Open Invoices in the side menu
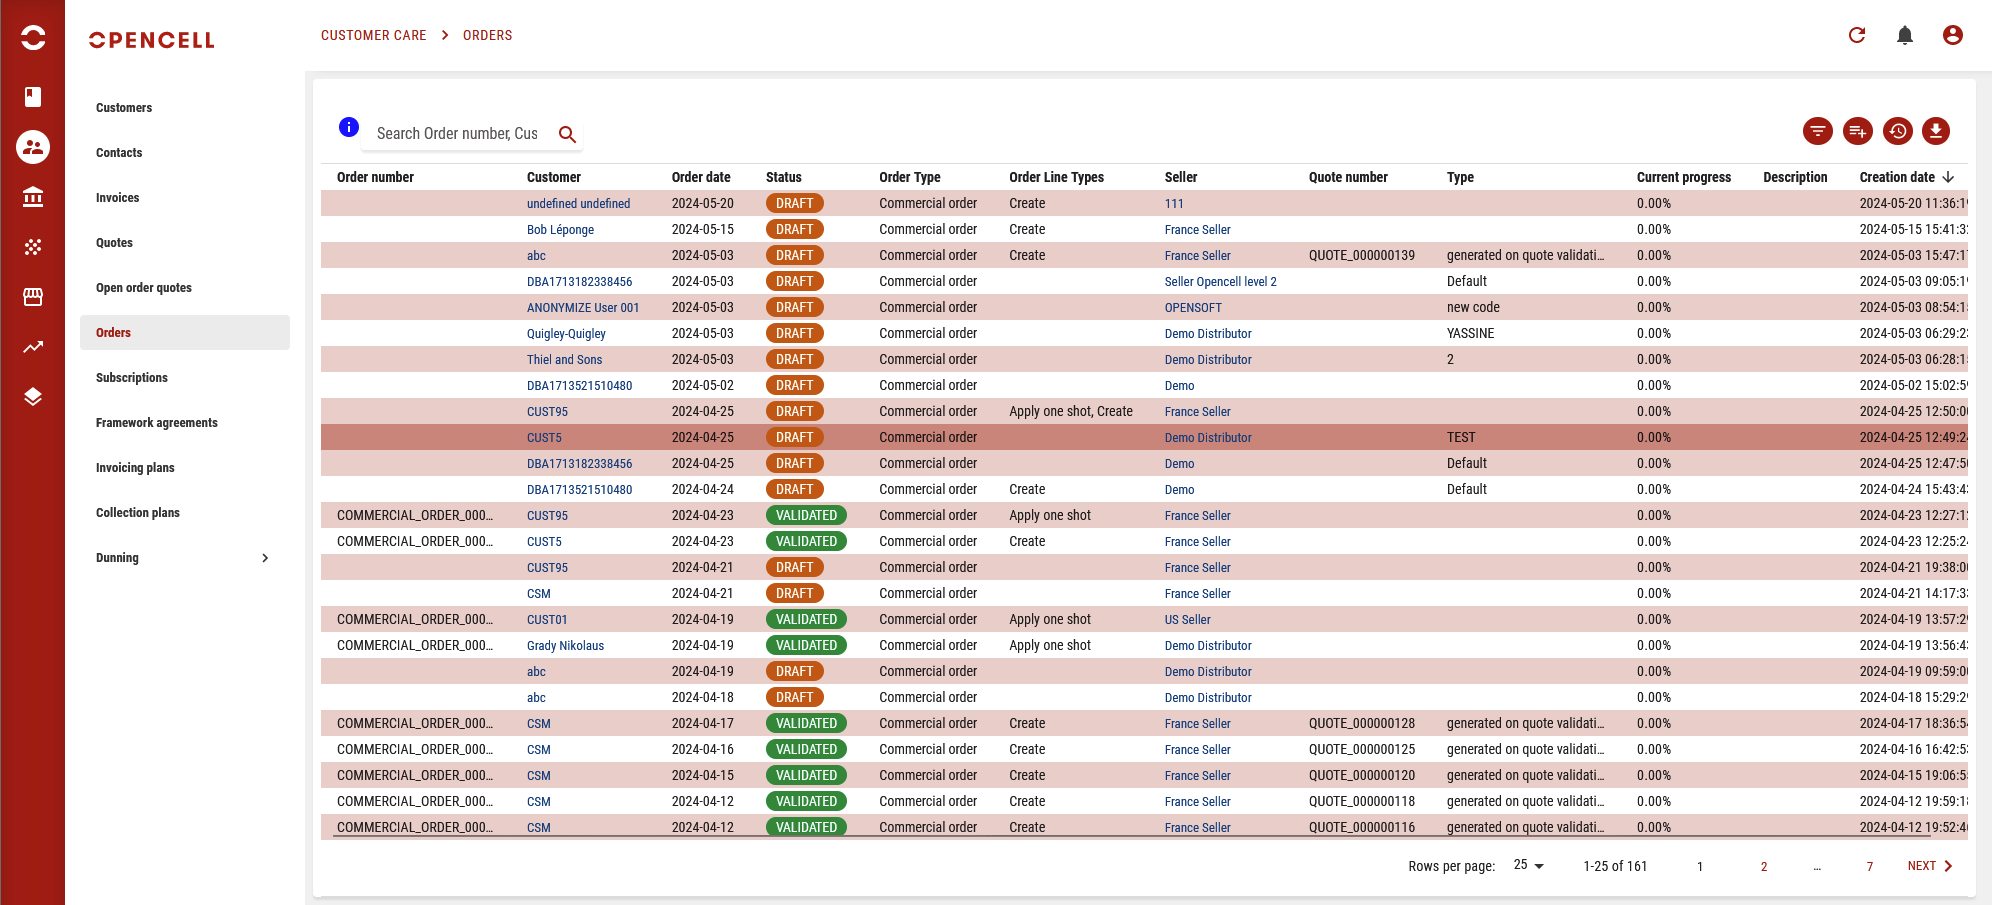 point(118,198)
